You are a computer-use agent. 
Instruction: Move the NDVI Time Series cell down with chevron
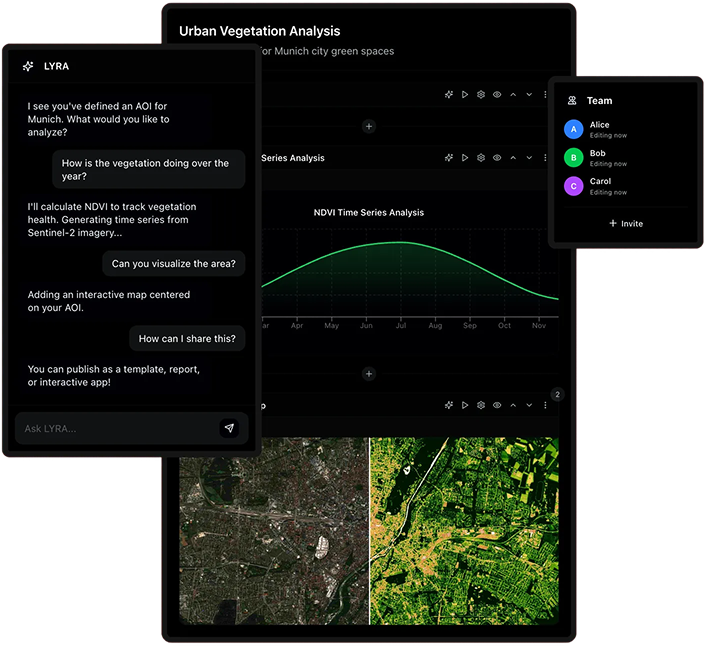[x=529, y=158]
